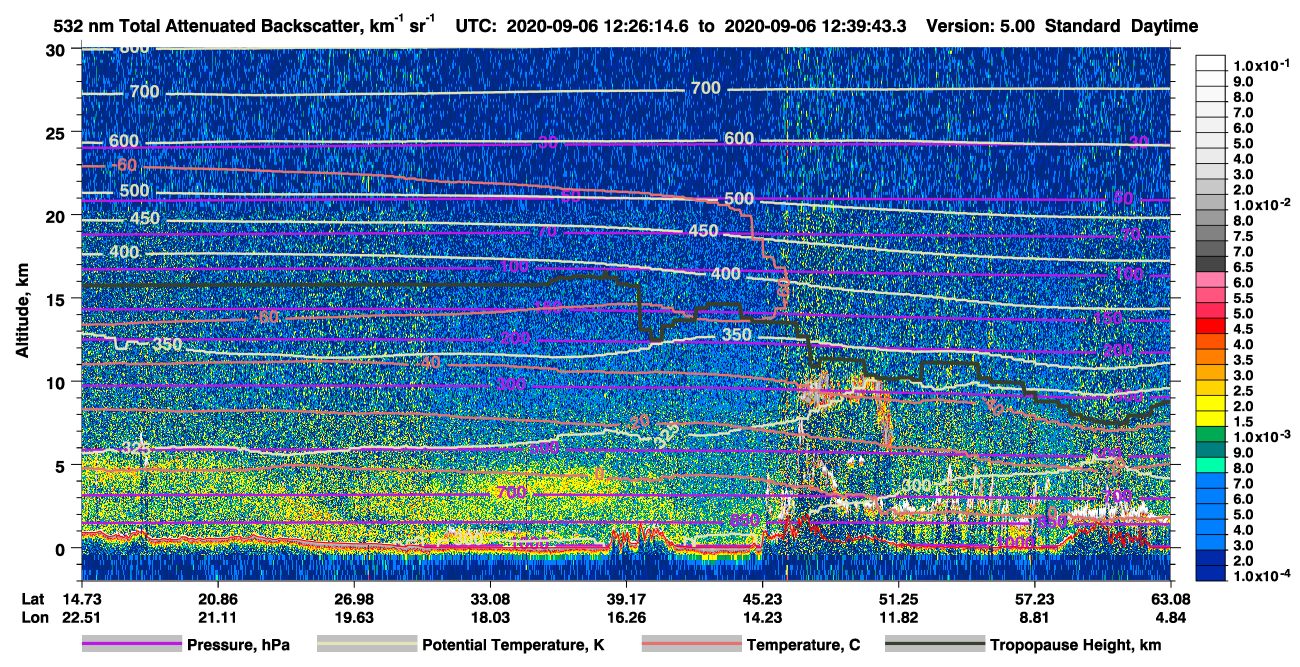
Task: Click the salmon Temperature legend line sample
Action: pyautogui.click(x=691, y=645)
